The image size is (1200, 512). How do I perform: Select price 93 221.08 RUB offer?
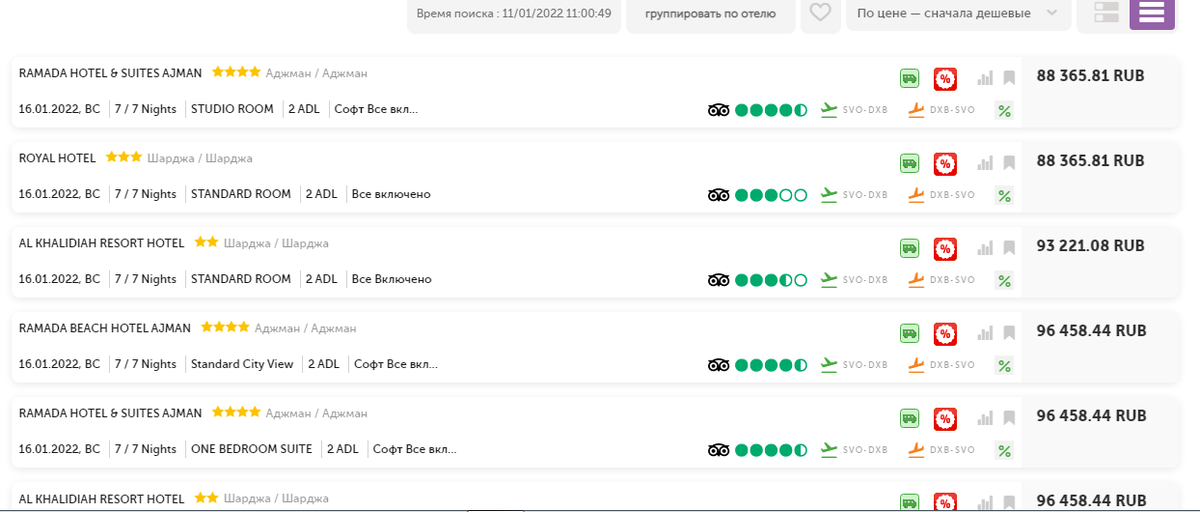1090,246
